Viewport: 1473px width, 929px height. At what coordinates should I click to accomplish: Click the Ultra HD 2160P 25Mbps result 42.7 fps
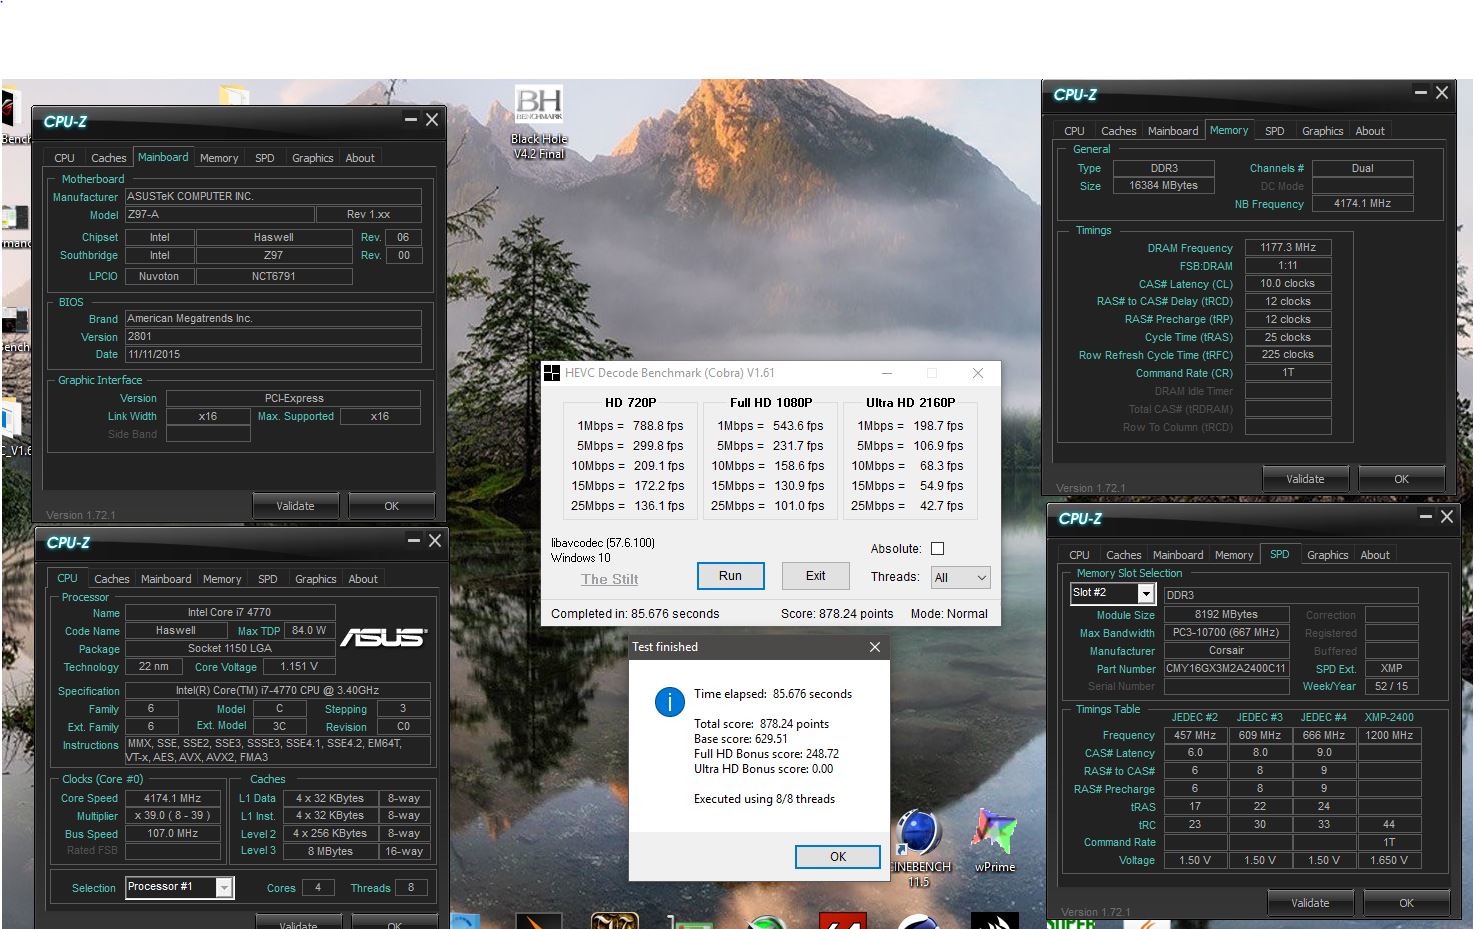[942, 506]
